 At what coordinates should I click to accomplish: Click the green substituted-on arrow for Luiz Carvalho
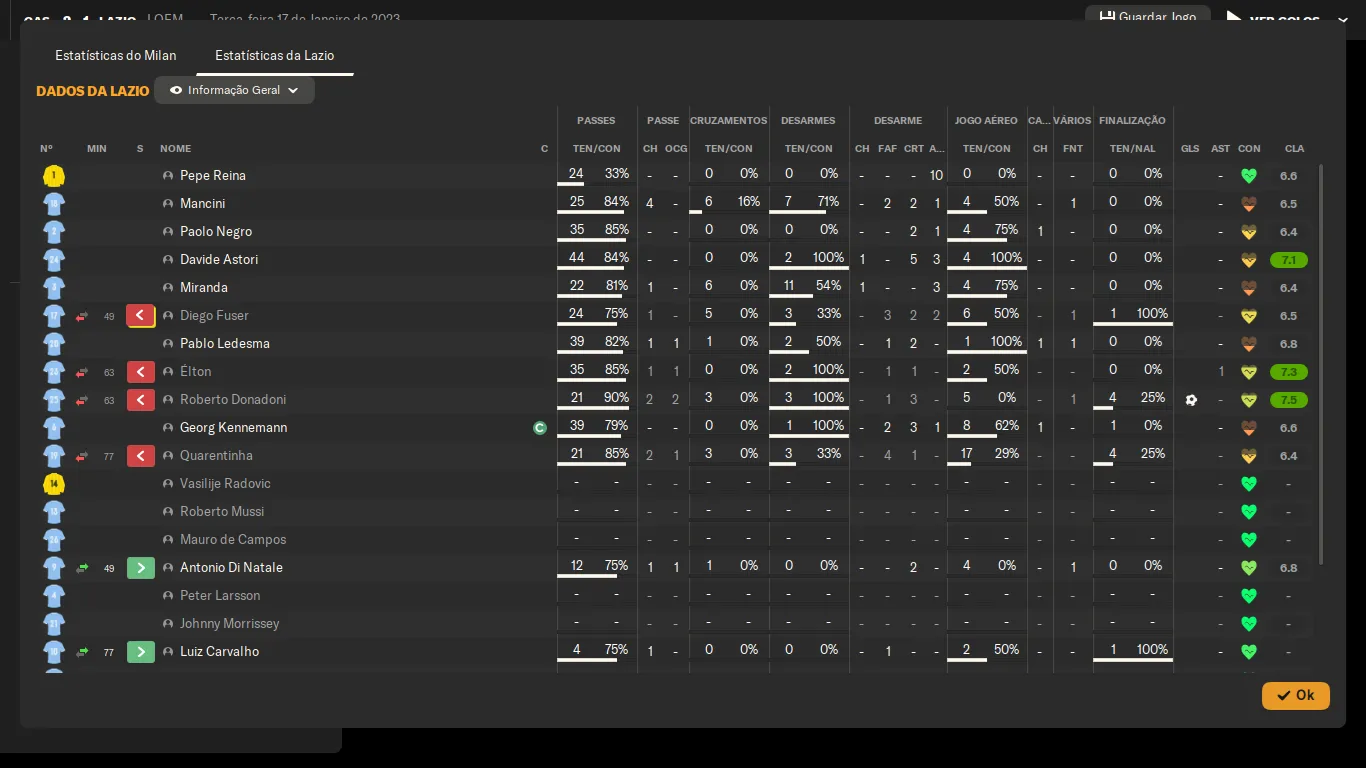(x=140, y=652)
